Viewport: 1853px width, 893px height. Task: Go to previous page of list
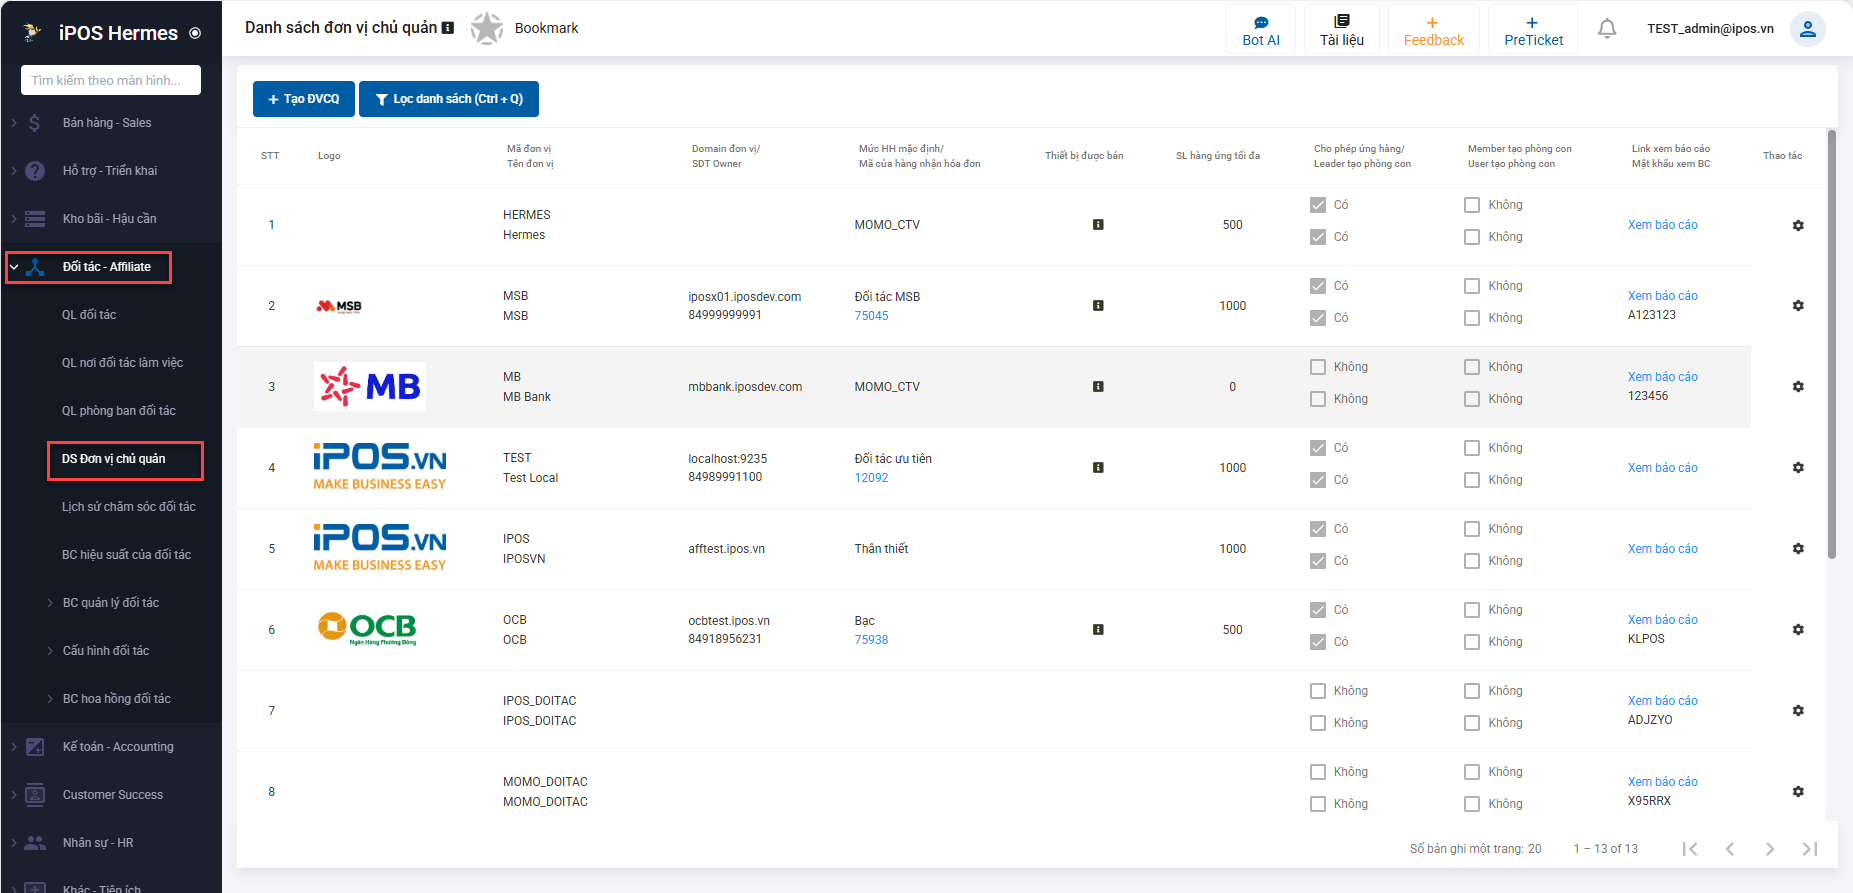1729,848
